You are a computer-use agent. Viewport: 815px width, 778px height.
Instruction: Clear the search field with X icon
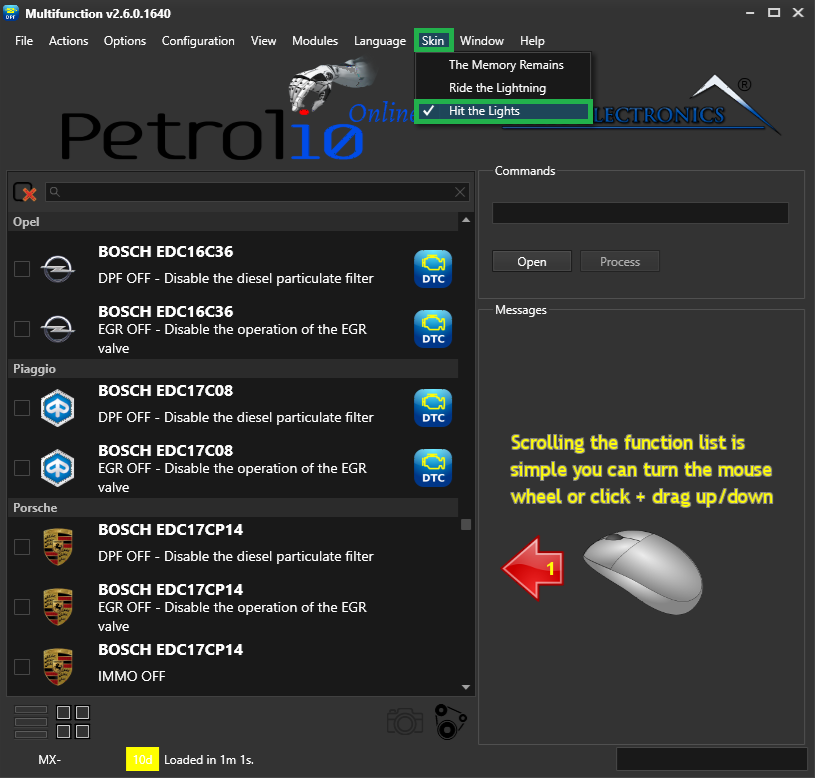coord(460,192)
